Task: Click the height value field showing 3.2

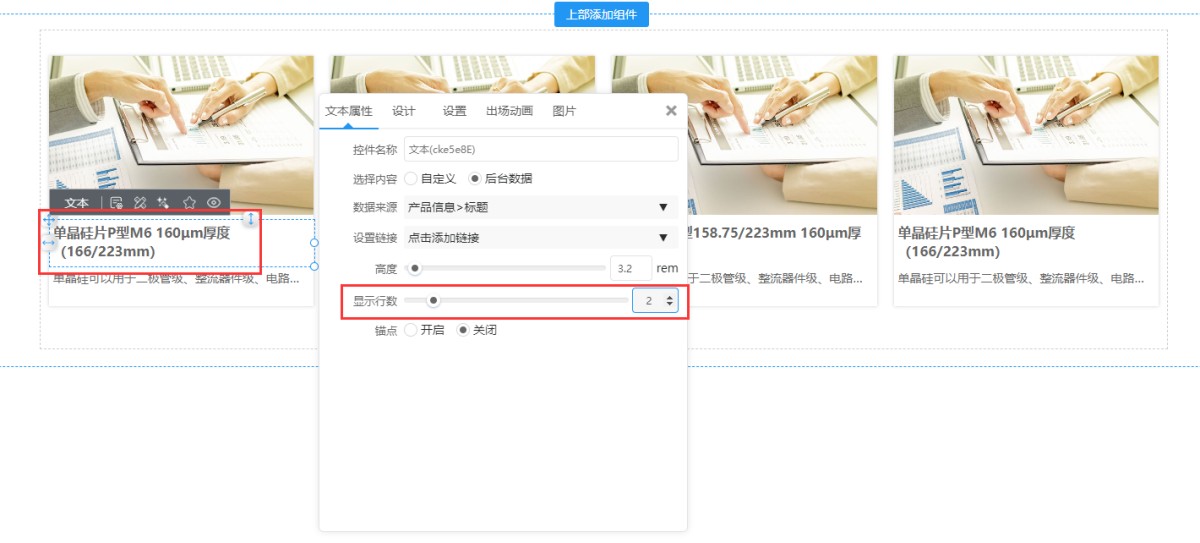Action: (631, 268)
